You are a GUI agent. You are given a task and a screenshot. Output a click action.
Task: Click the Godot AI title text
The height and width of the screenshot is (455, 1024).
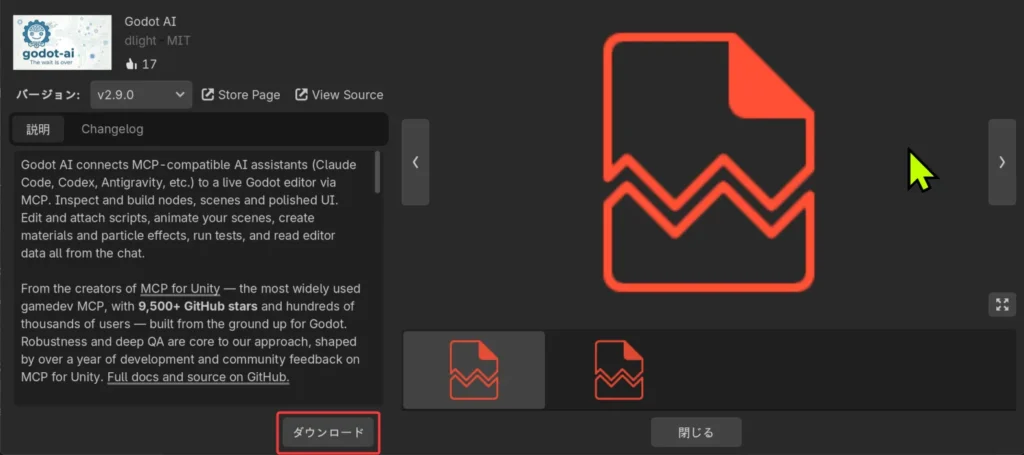[150, 22]
